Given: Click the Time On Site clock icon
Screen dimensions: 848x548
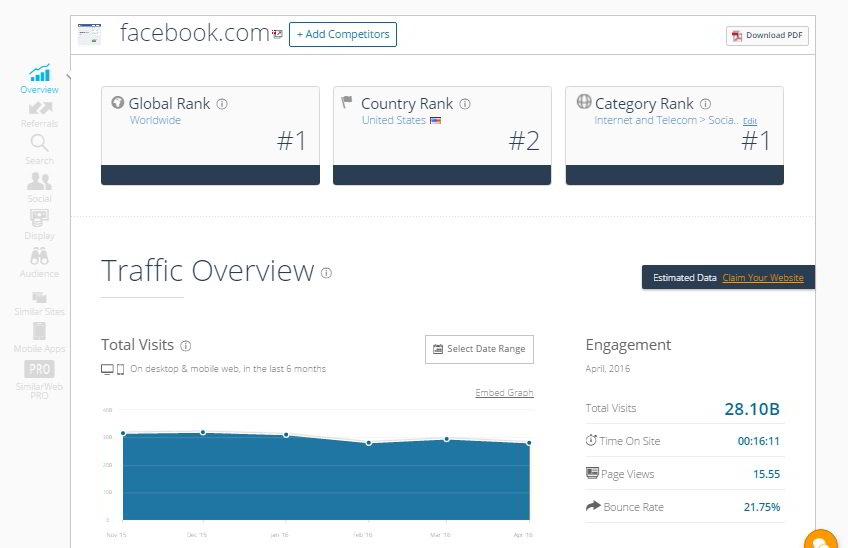Looking at the screenshot, I should coord(591,440).
